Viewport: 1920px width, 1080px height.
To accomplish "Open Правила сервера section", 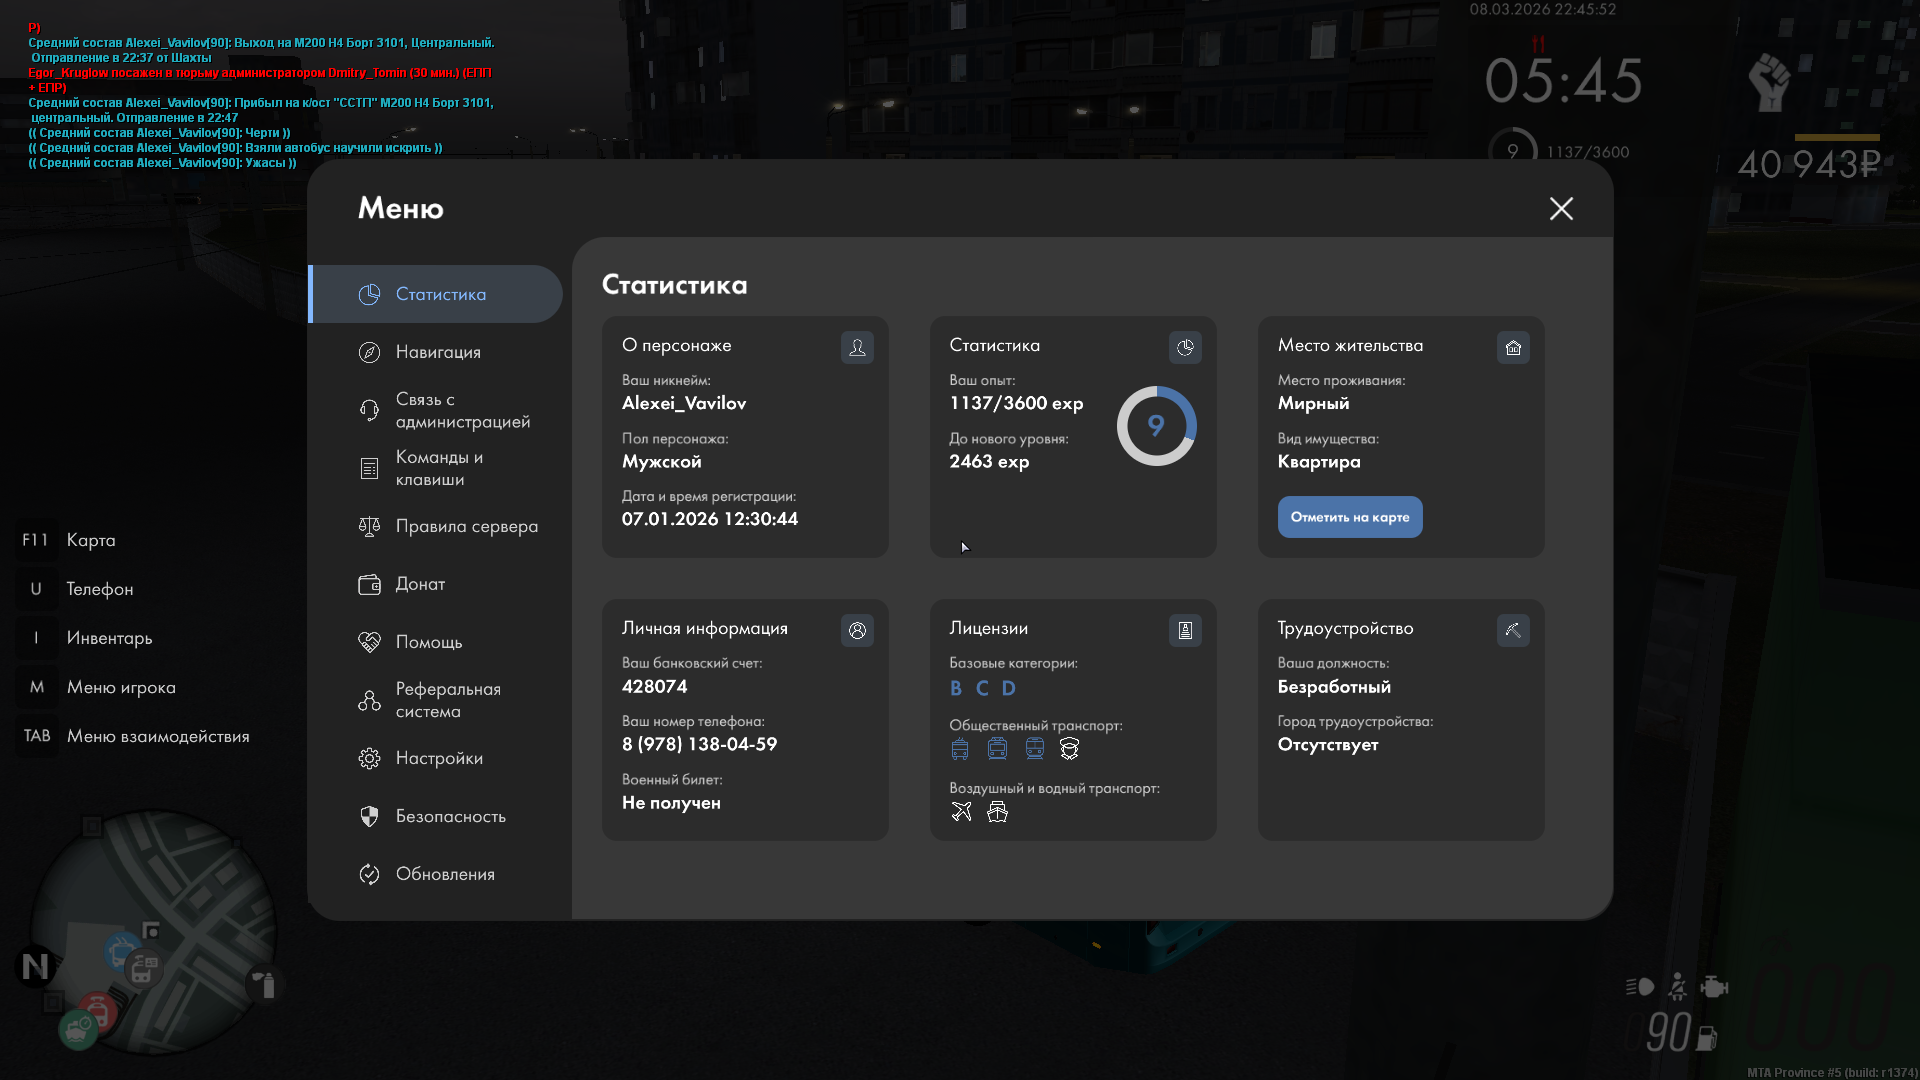I will [465, 526].
